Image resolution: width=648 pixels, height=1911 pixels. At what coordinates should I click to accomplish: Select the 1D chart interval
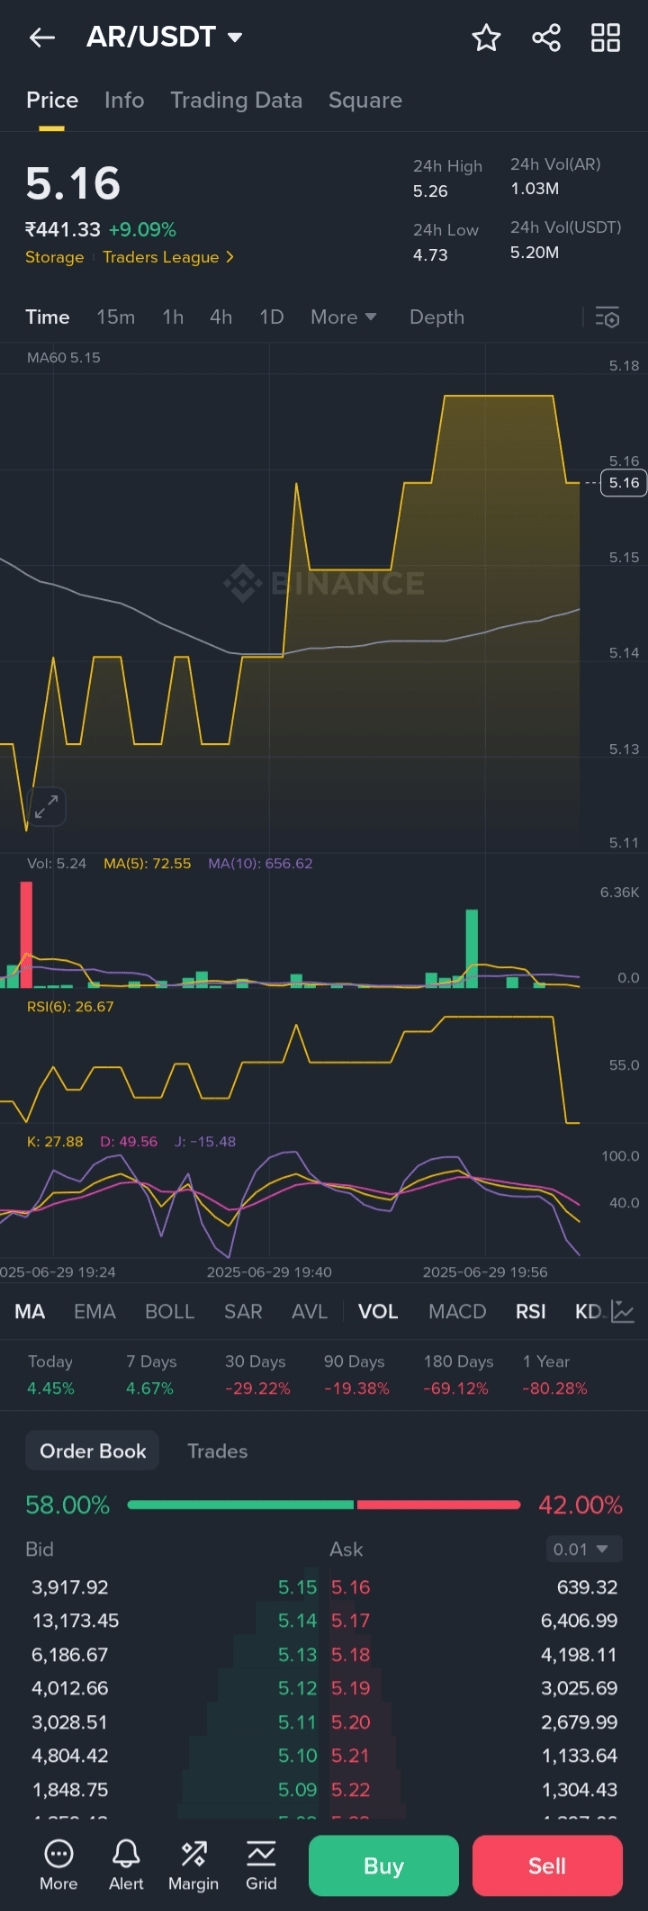[271, 317]
